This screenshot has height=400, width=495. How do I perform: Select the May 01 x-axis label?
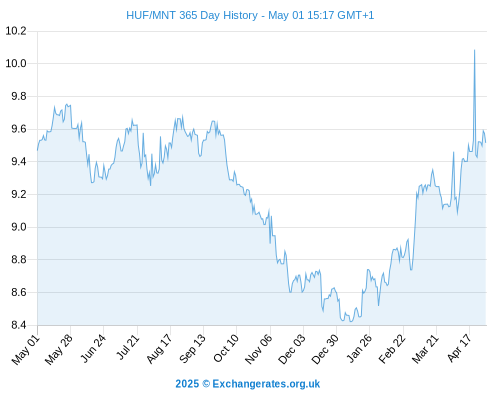tap(26, 349)
